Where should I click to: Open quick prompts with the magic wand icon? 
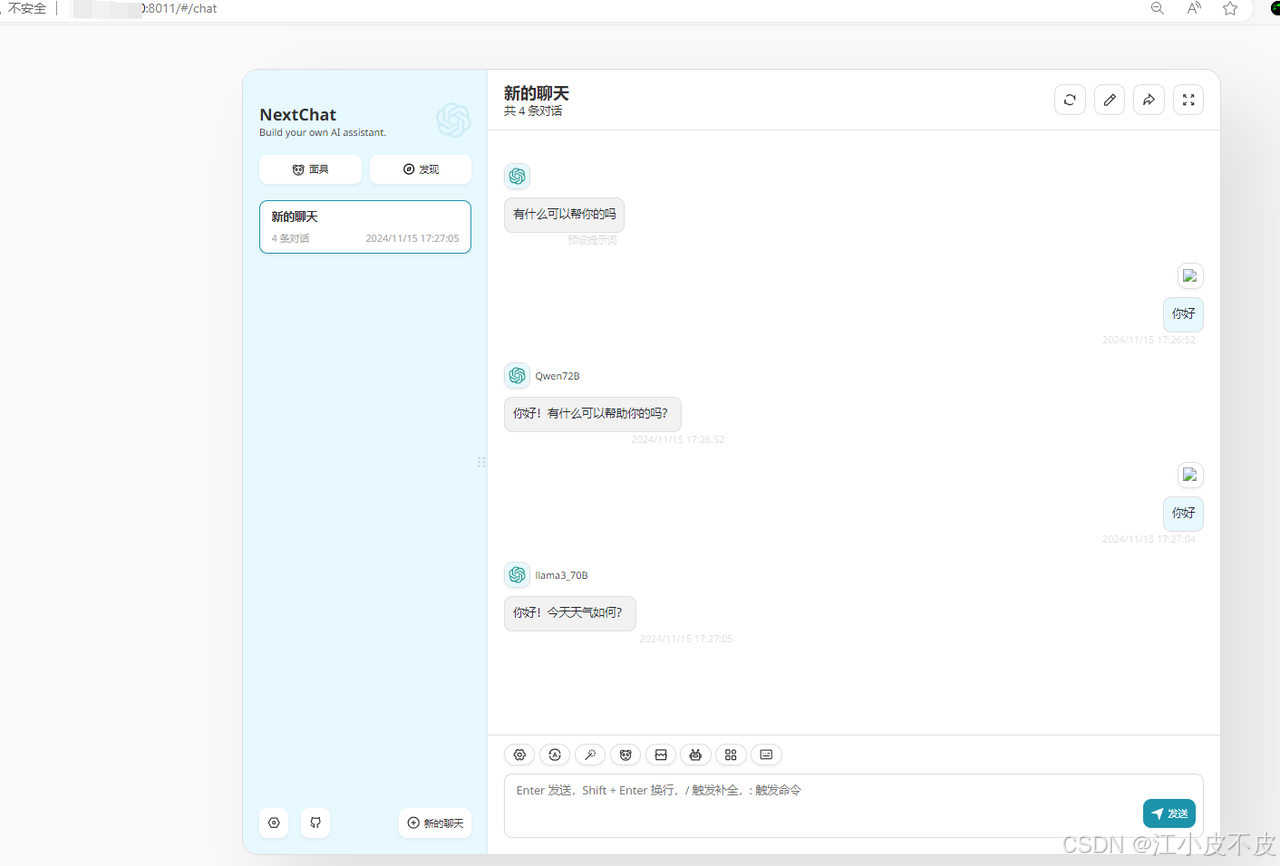[590, 755]
